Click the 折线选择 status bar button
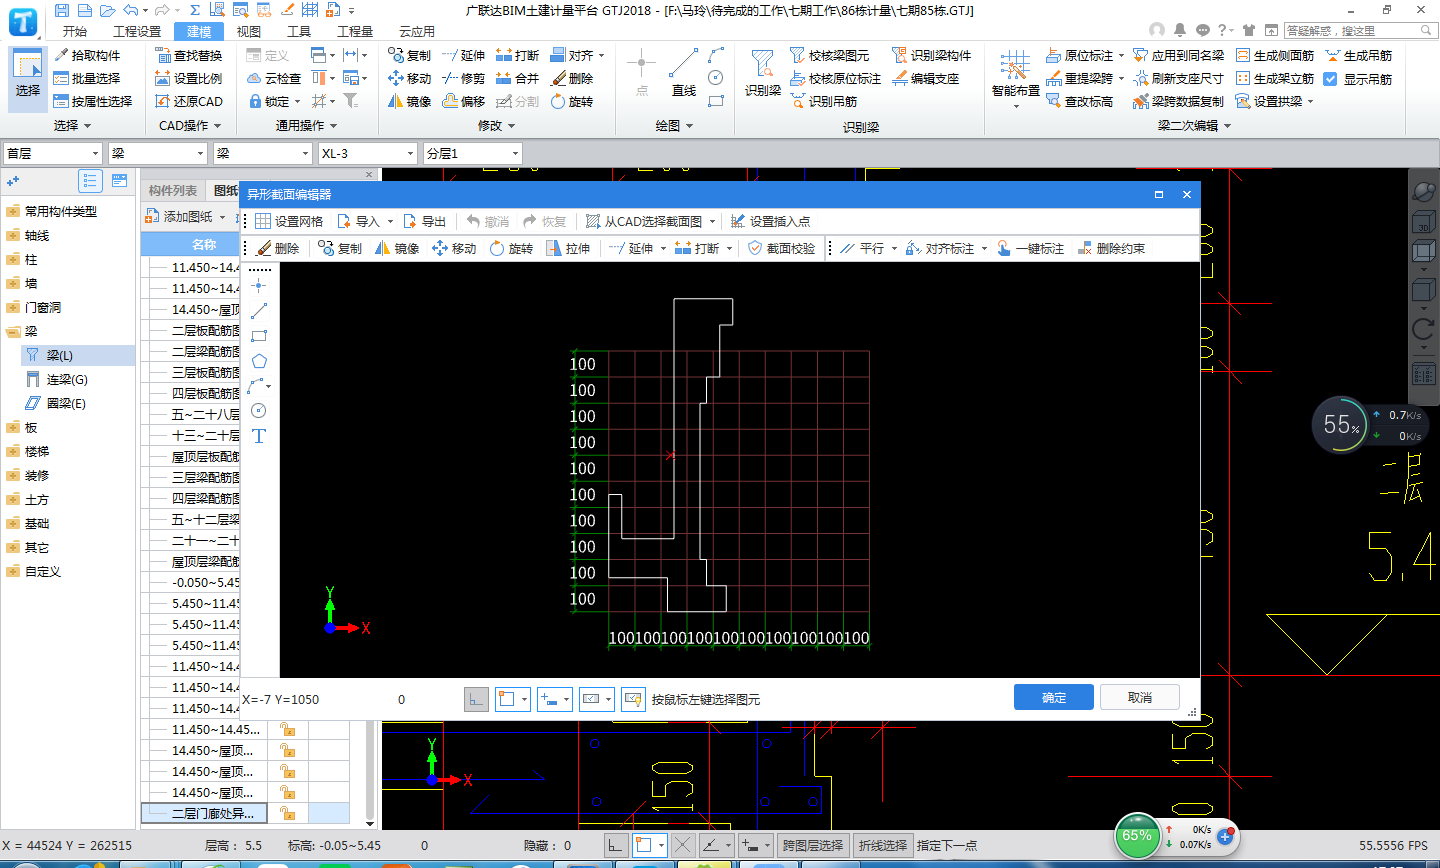The height and width of the screenshot is (868, 1440). point(882,845)
